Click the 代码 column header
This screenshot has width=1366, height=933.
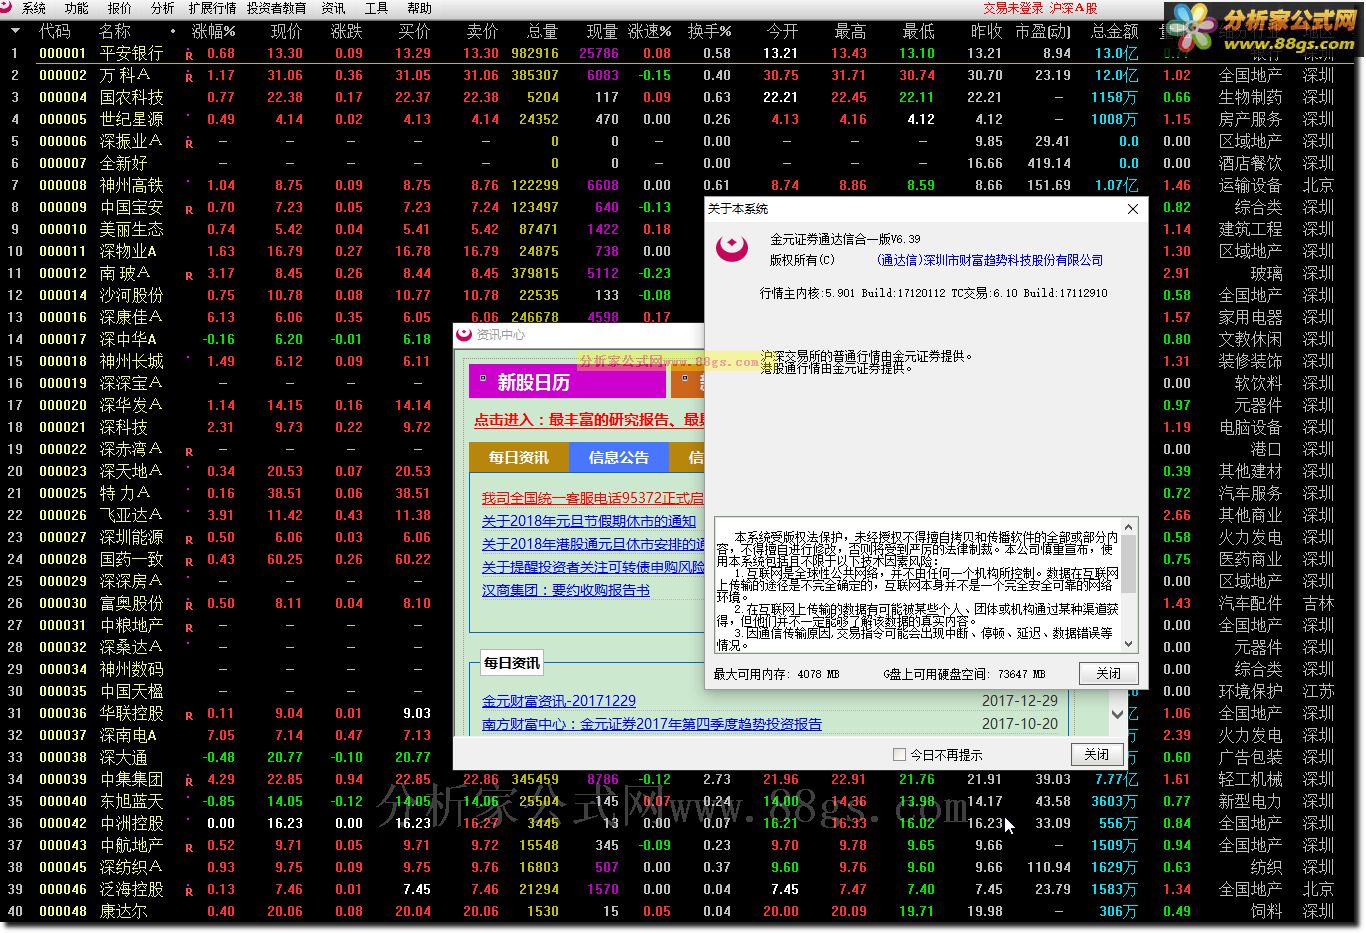pyautogui.click(x=55, y=32)
